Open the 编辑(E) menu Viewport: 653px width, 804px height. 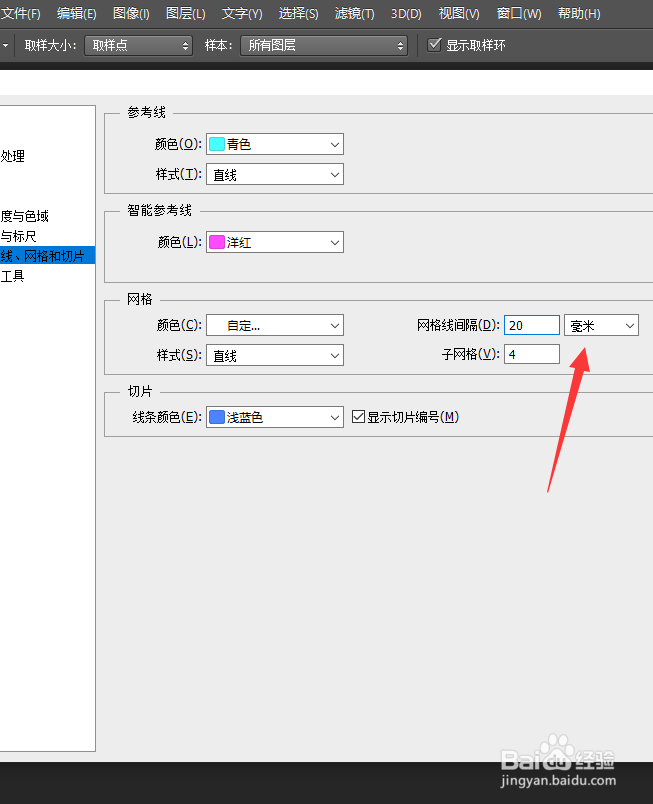[x=76, y=13]
